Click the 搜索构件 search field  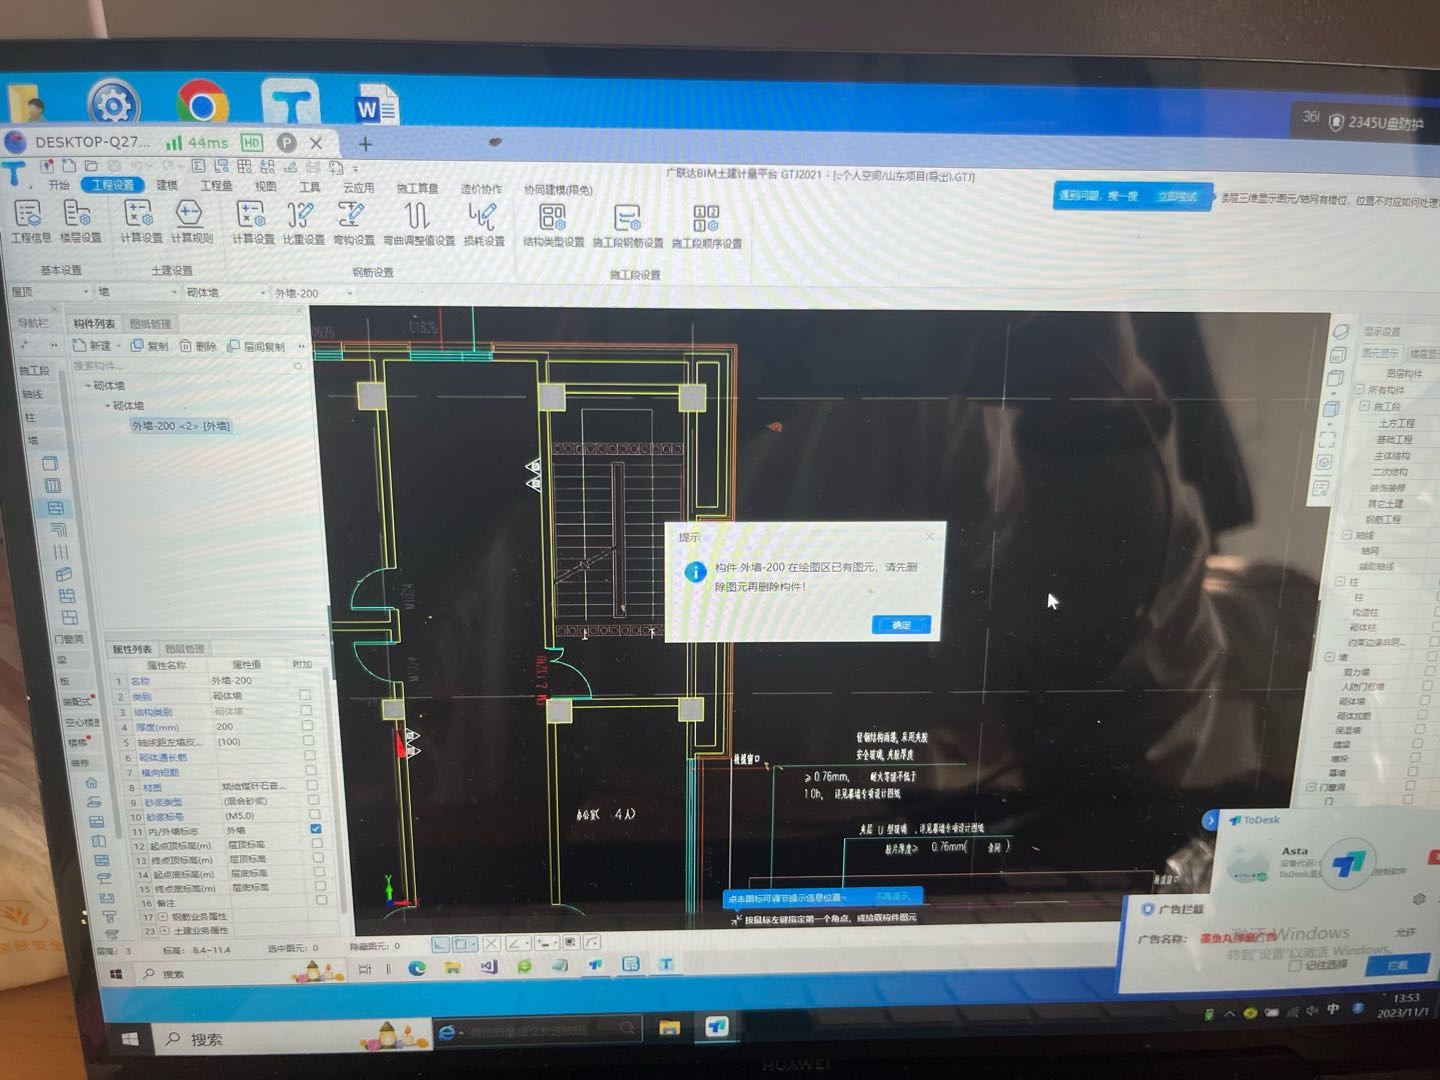[x=186, y=366]
